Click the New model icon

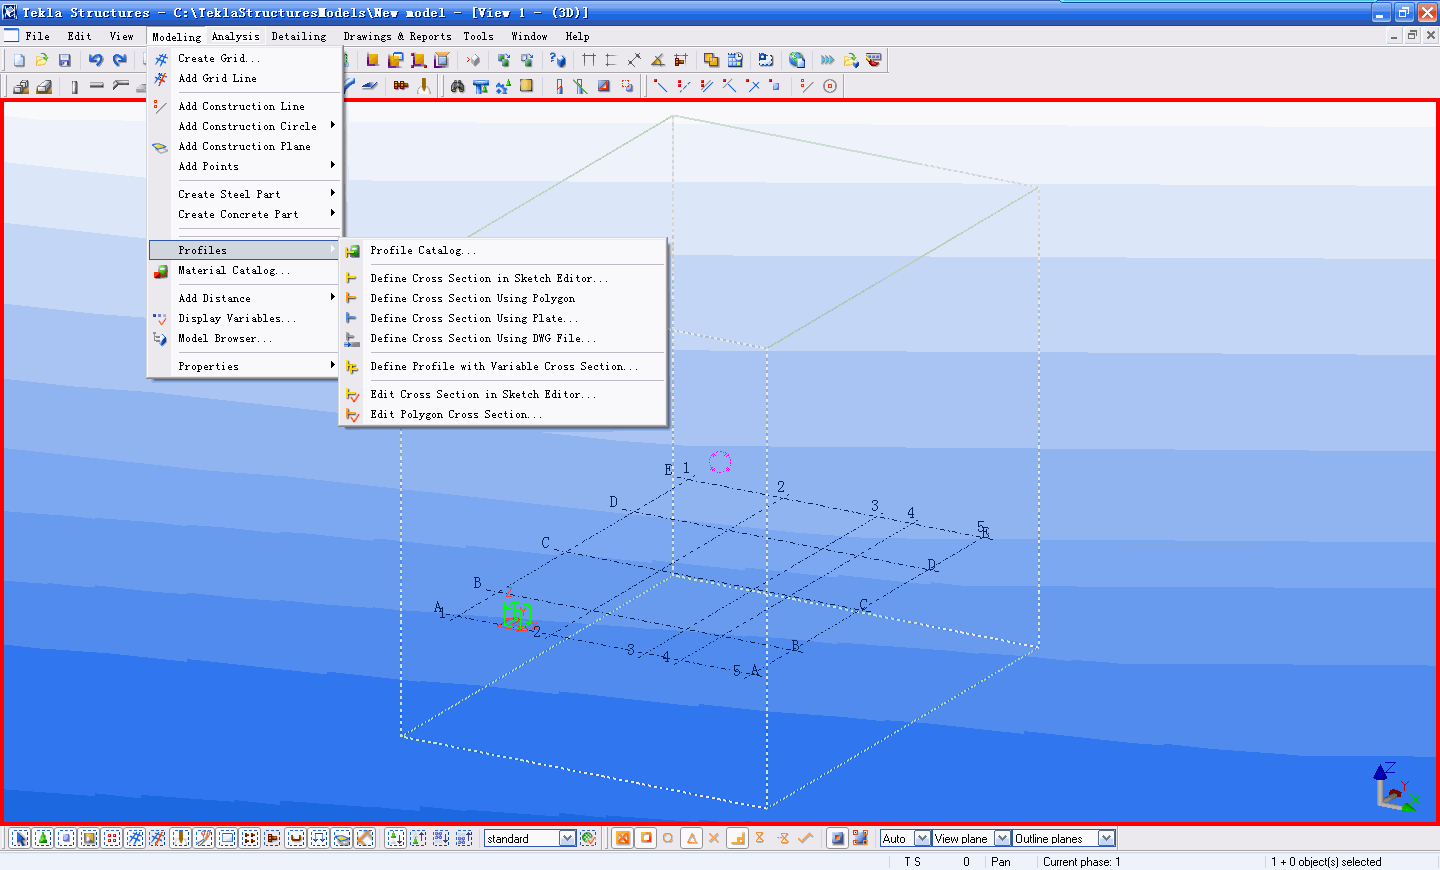click(x=19, y=60)
